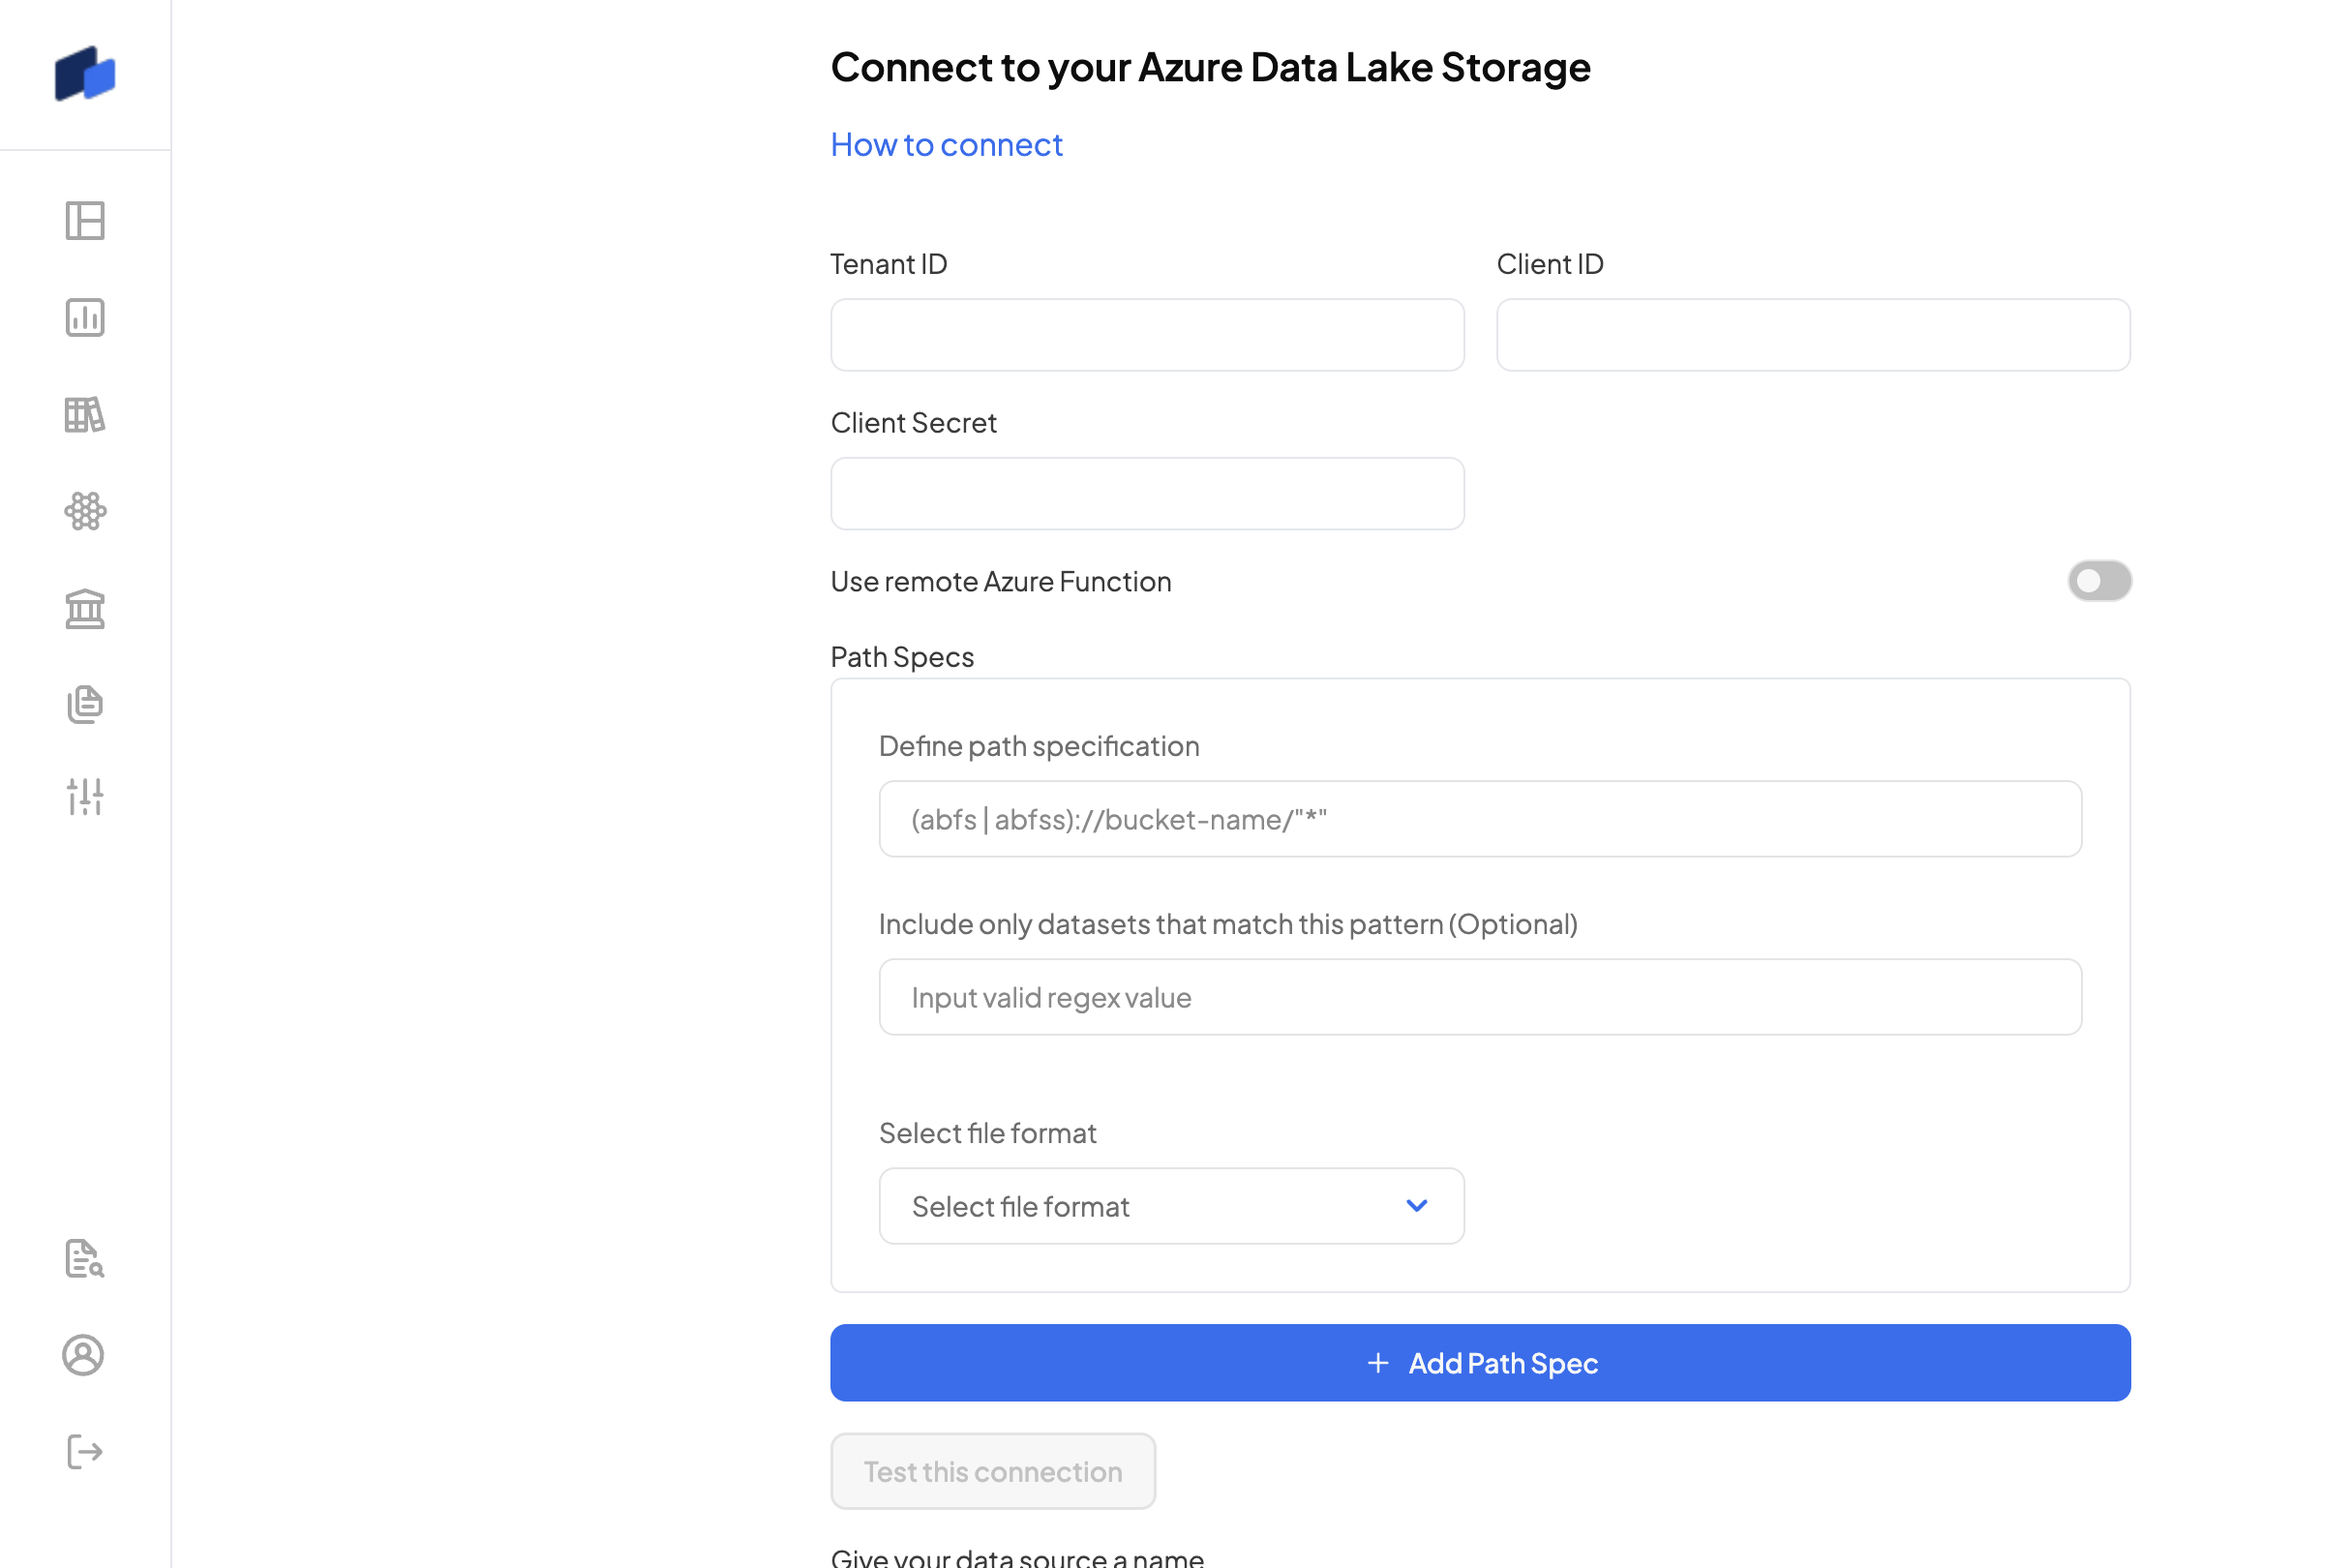2352x1568 pixels.
Task: Open the dashboard layout icon
Action: (85, 221)
